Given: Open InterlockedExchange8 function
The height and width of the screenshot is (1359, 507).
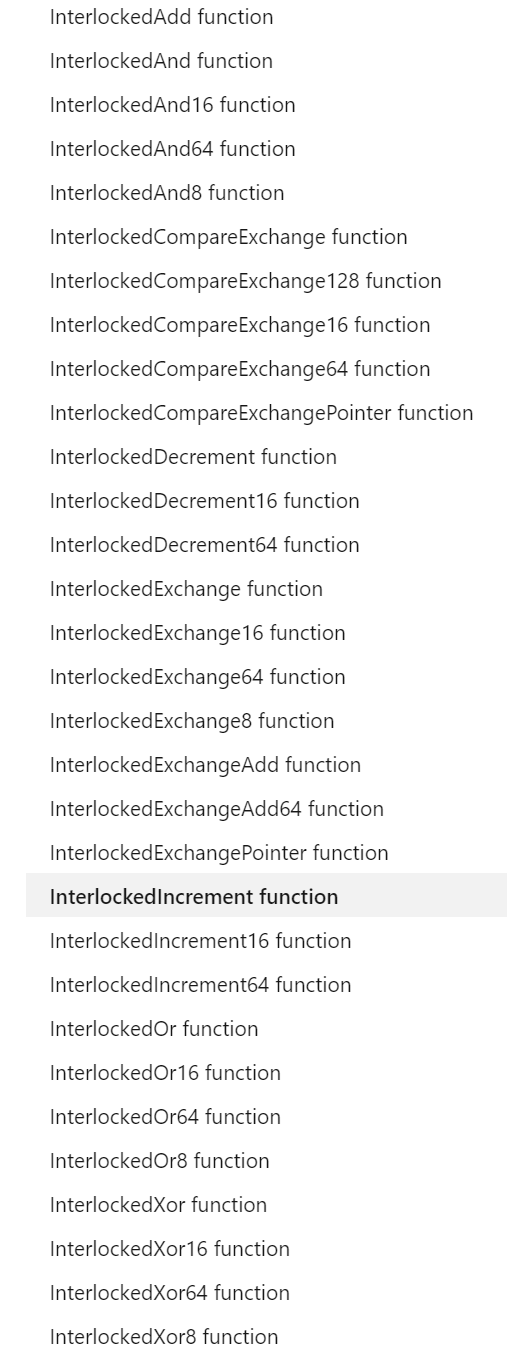Looking at the screenshot, I should [x=192, y=721].
